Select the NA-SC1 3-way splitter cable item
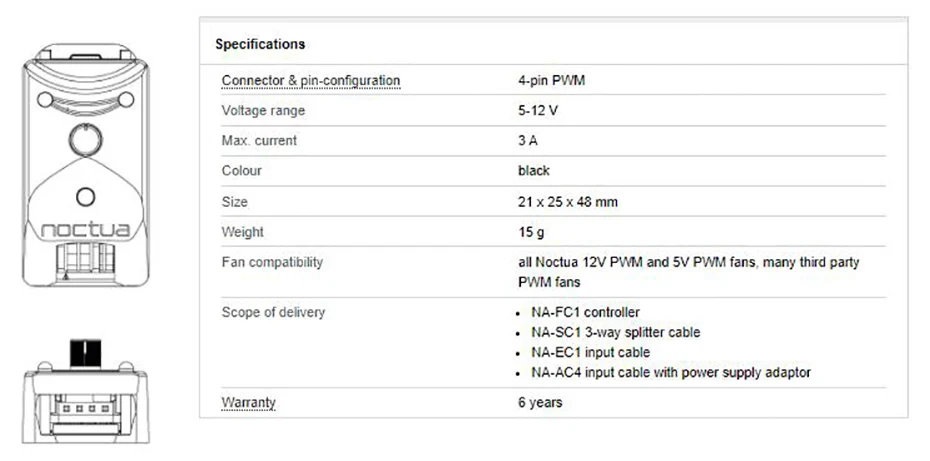Viewport: 930px width, 461px height. click(x=615, y=332)
